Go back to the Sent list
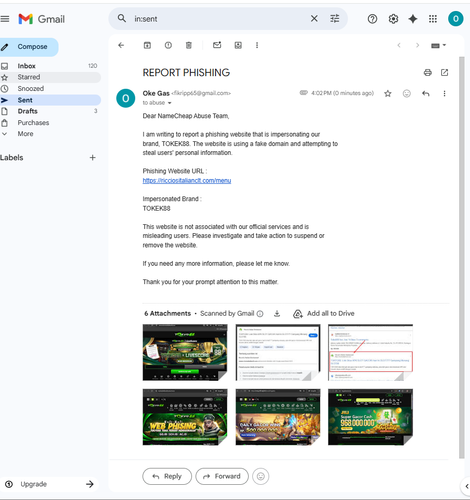470x500 pixels. point(121,45)
